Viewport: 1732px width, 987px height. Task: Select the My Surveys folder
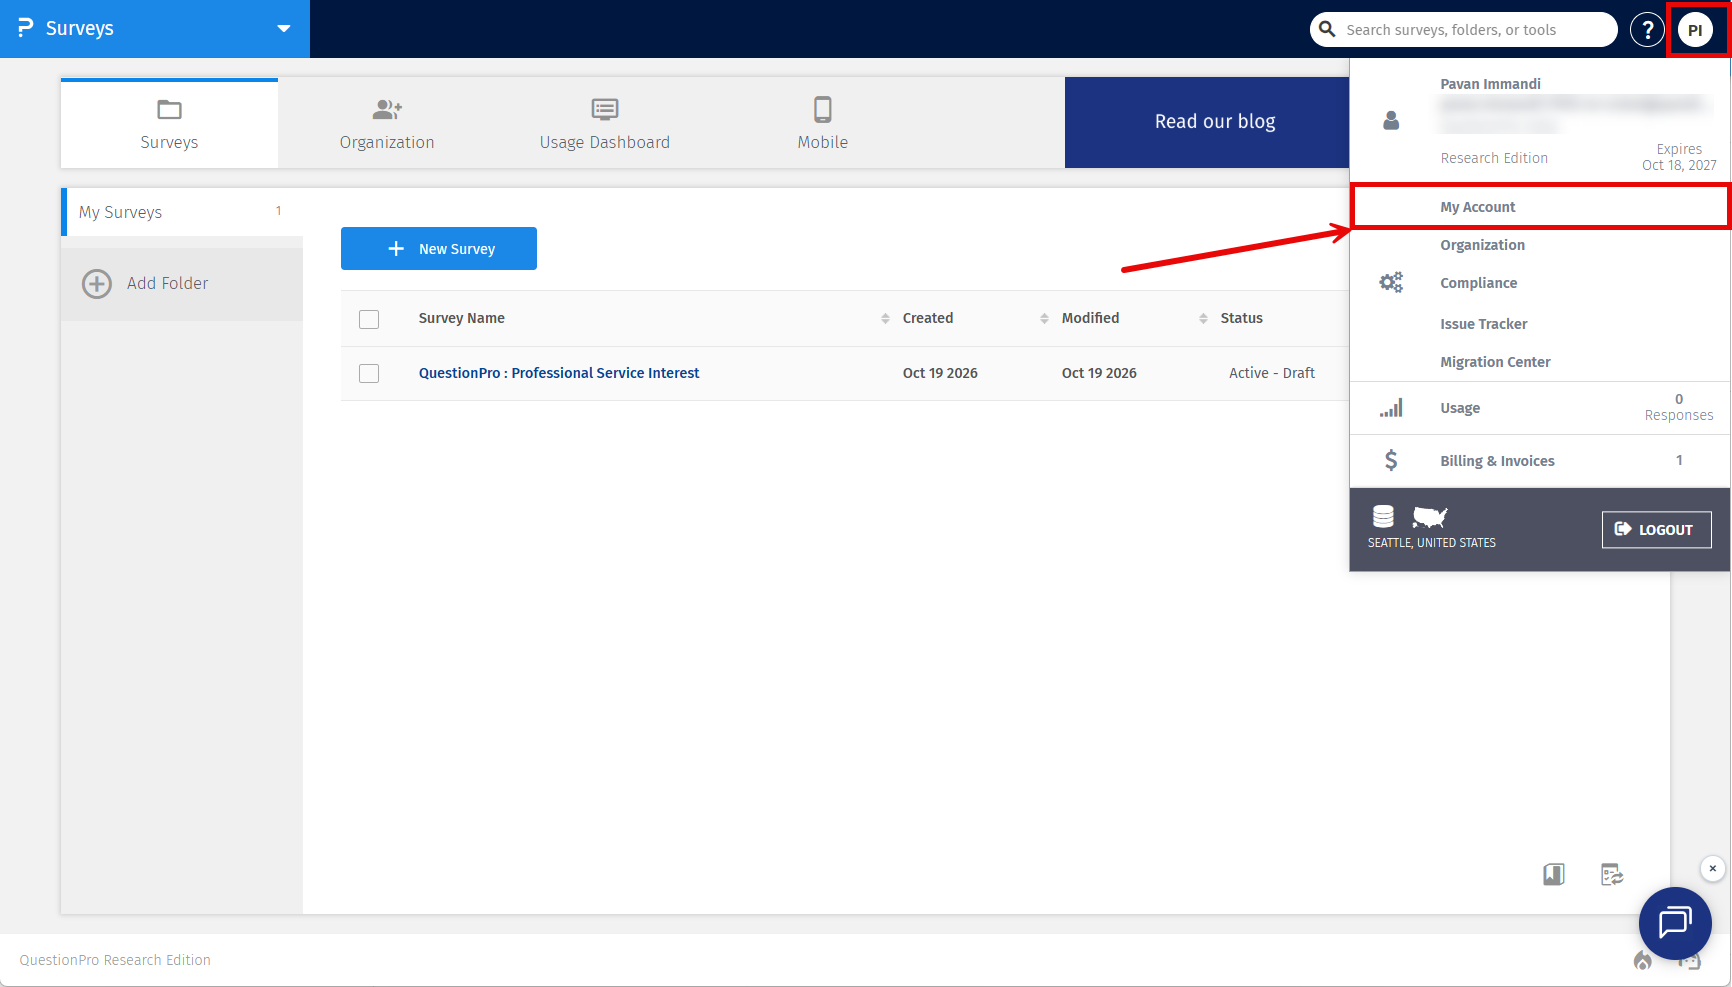click(182, 212)
